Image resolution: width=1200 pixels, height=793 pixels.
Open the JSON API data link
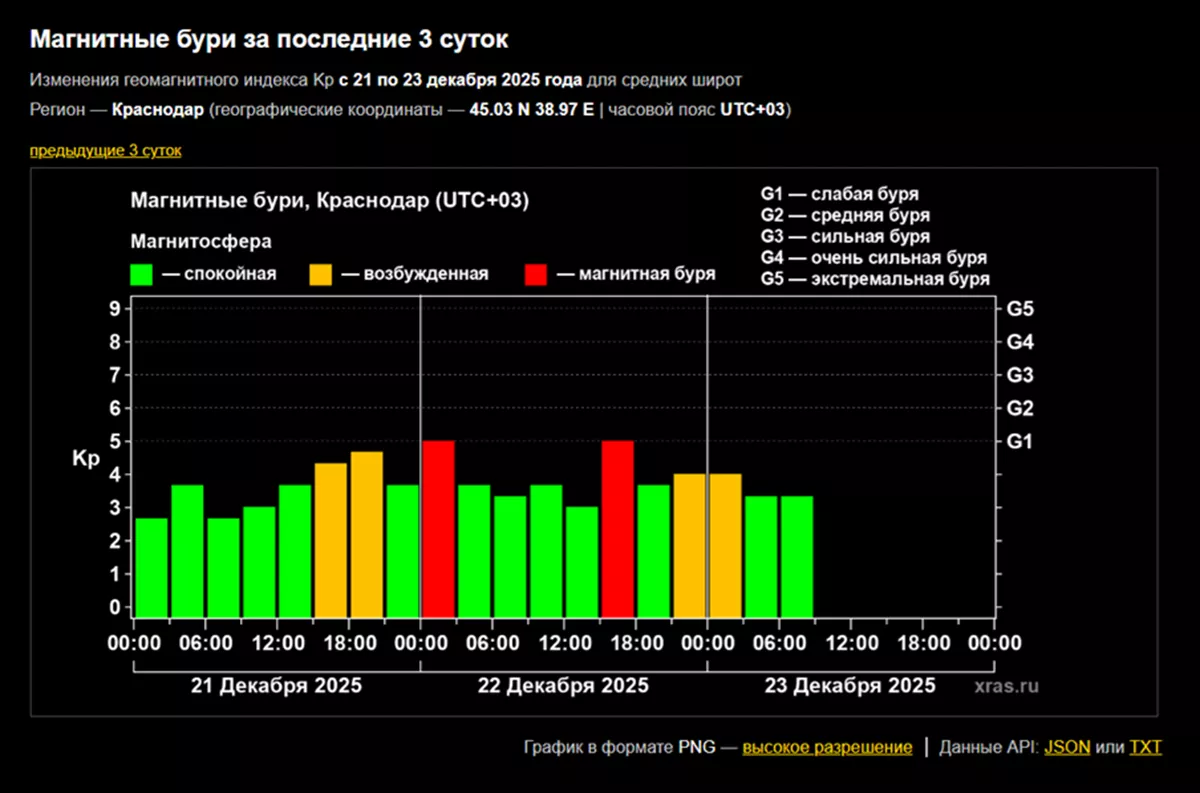(1067, 747)
